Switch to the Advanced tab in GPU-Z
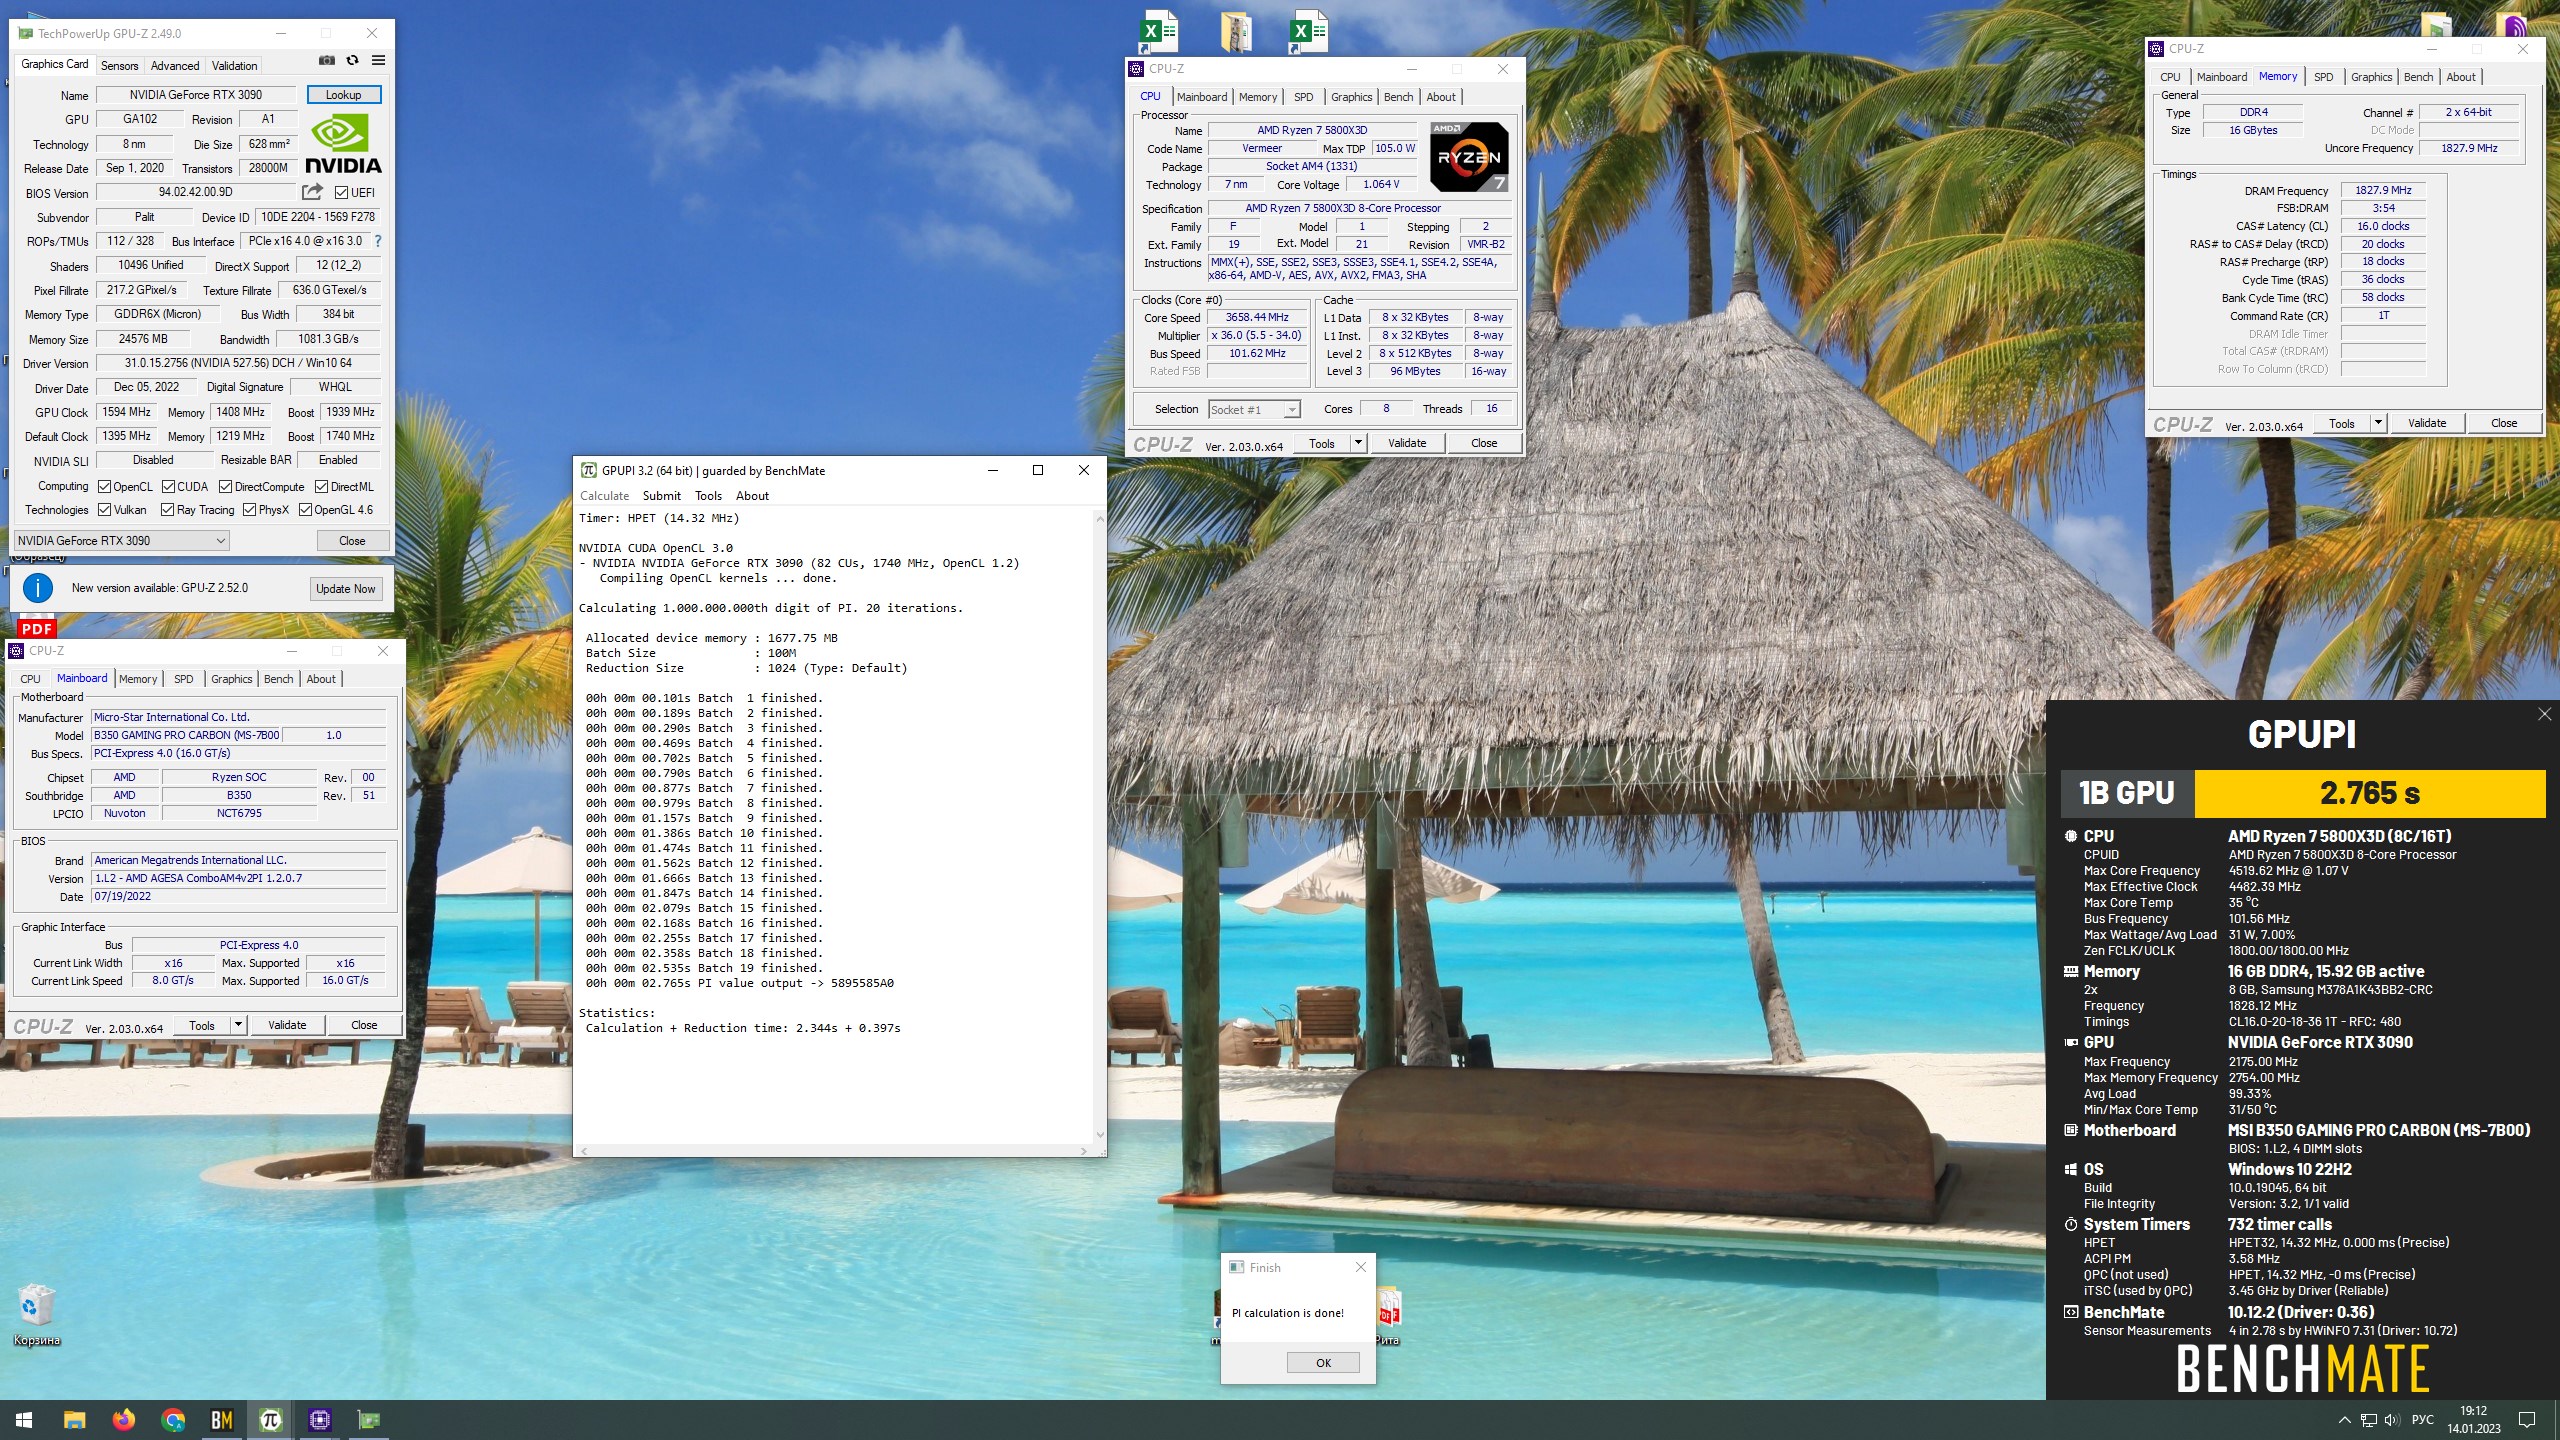 coord(175,66)
